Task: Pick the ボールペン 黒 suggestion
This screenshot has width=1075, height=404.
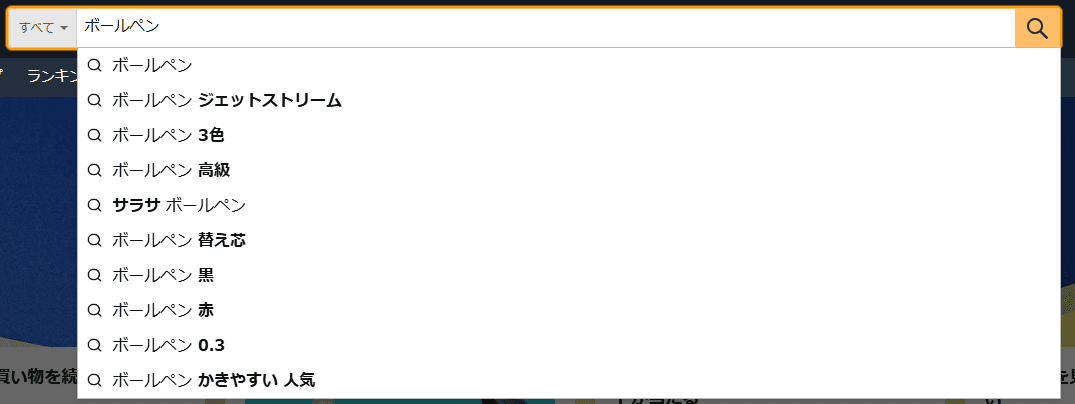Action: 569,275
